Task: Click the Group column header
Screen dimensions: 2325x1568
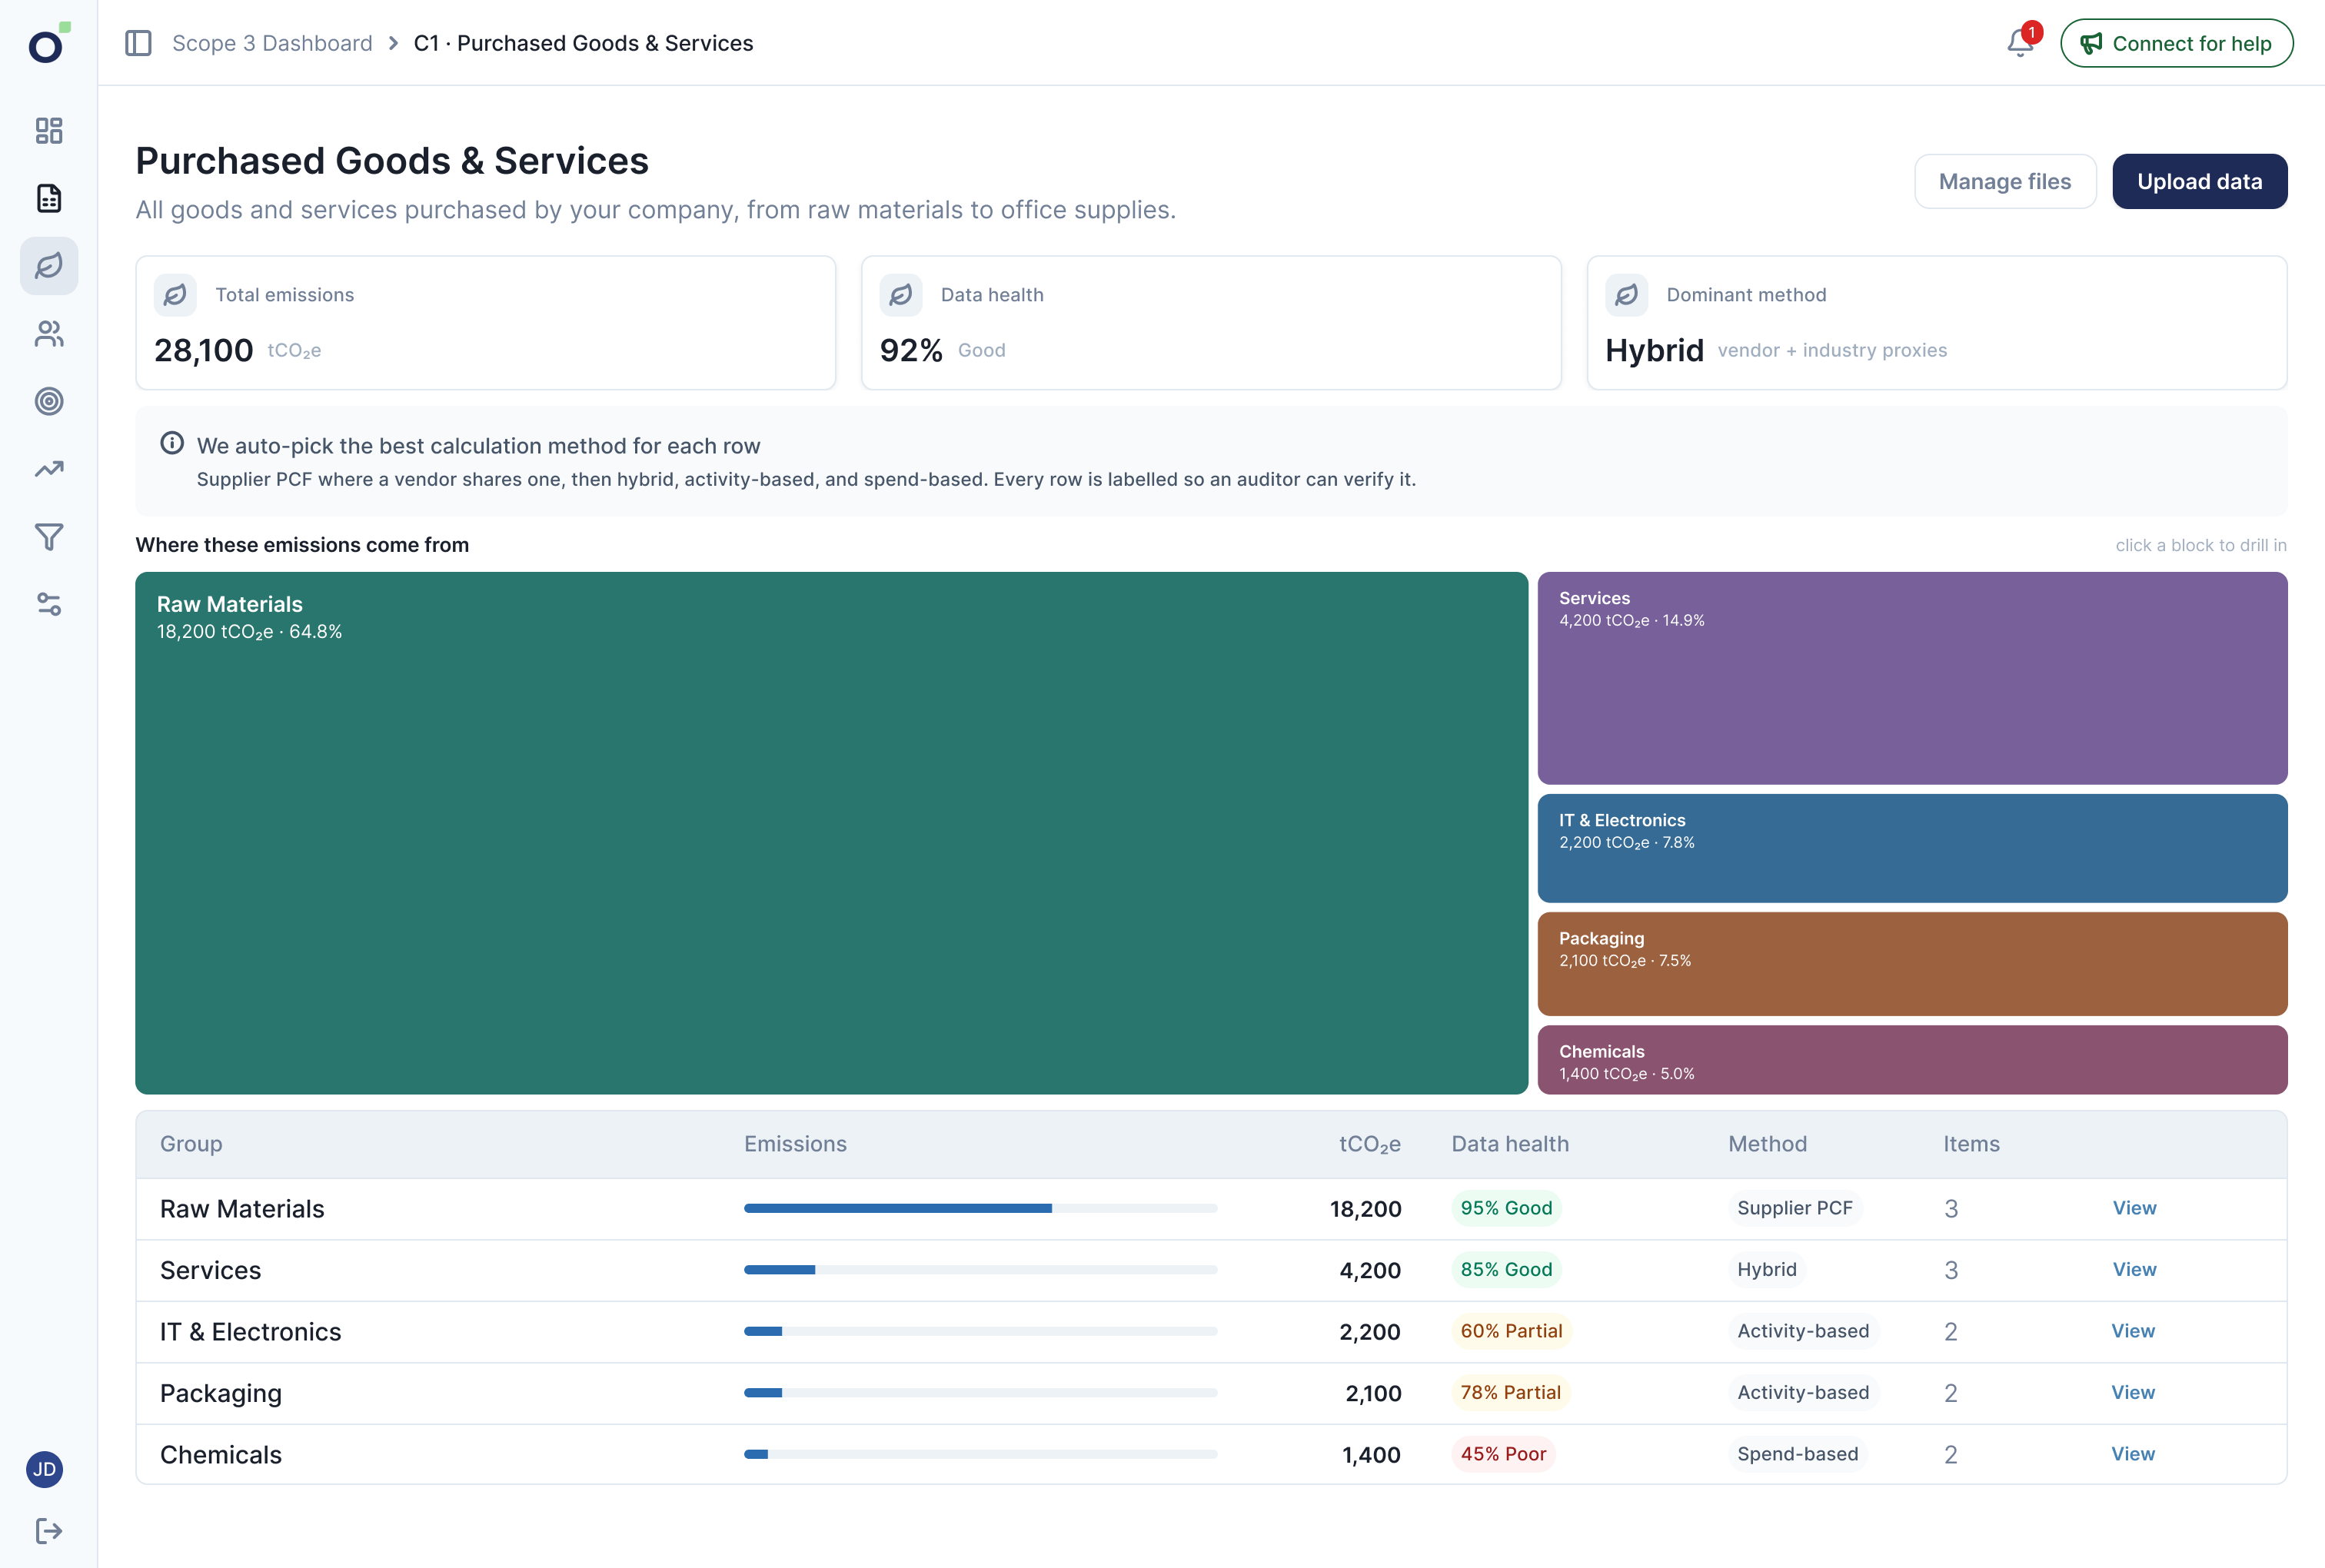Action: point(191,1144)
